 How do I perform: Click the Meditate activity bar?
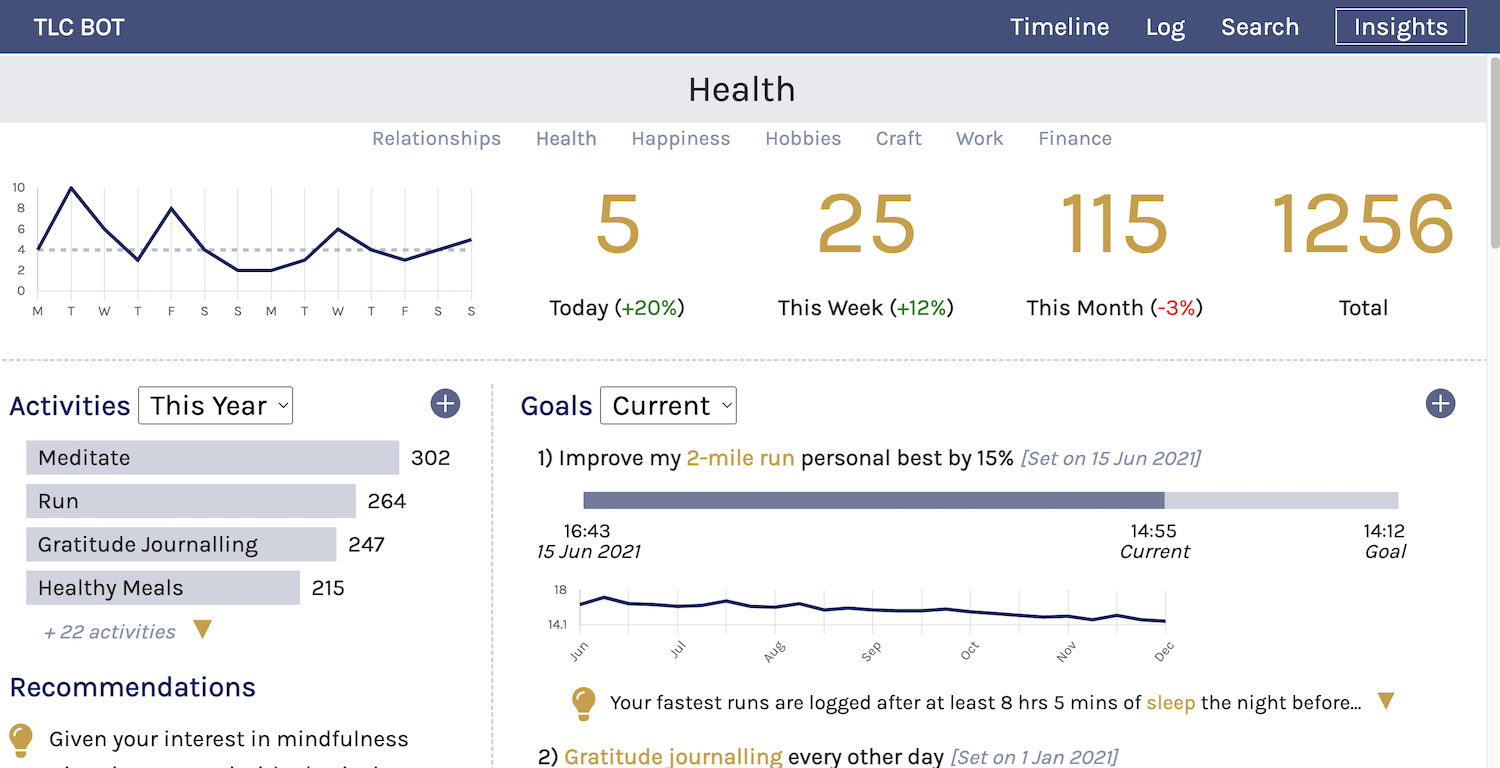212,458
